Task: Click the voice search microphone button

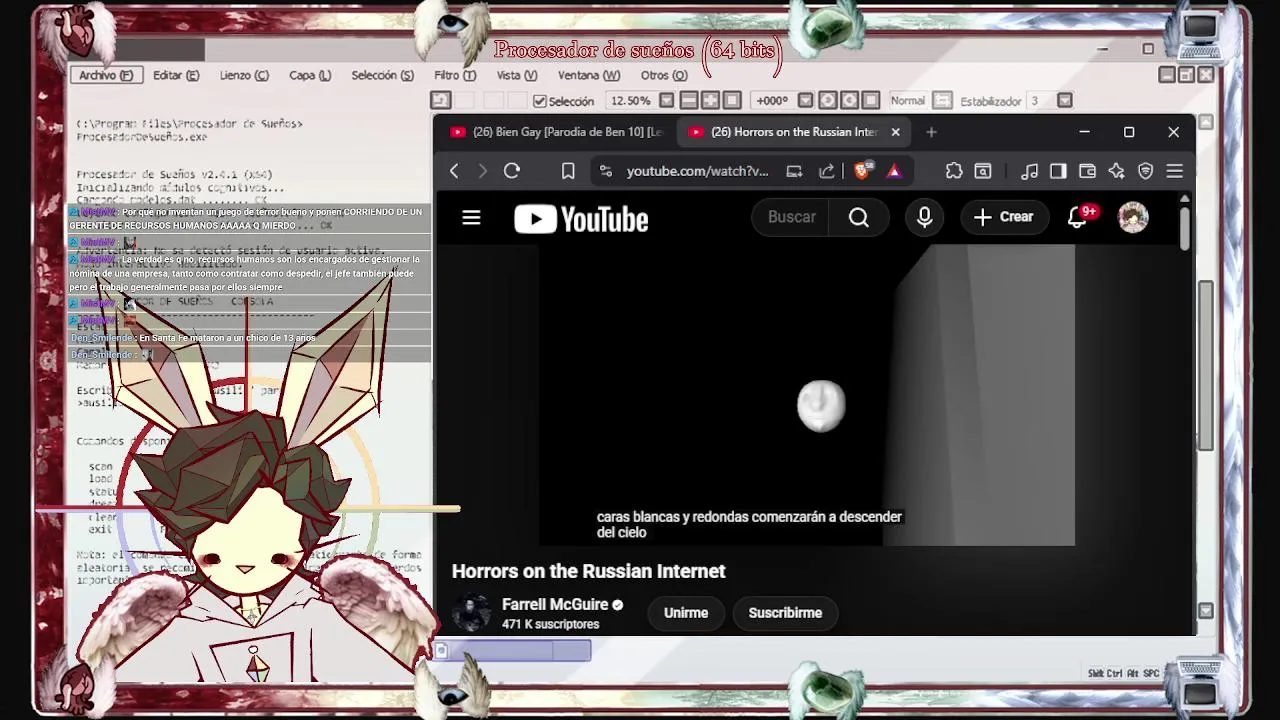Action: coord(924,217)
